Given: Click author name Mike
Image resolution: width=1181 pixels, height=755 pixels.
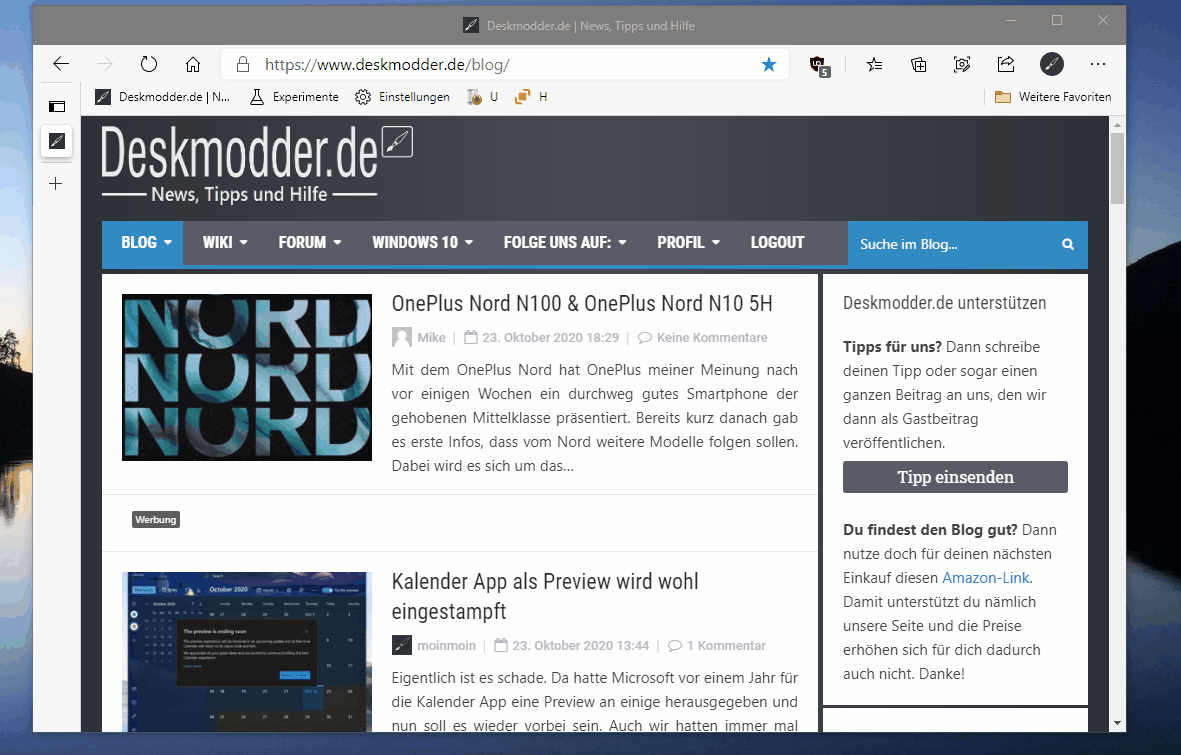Looking at the screenshot, I should coord(432,338).
